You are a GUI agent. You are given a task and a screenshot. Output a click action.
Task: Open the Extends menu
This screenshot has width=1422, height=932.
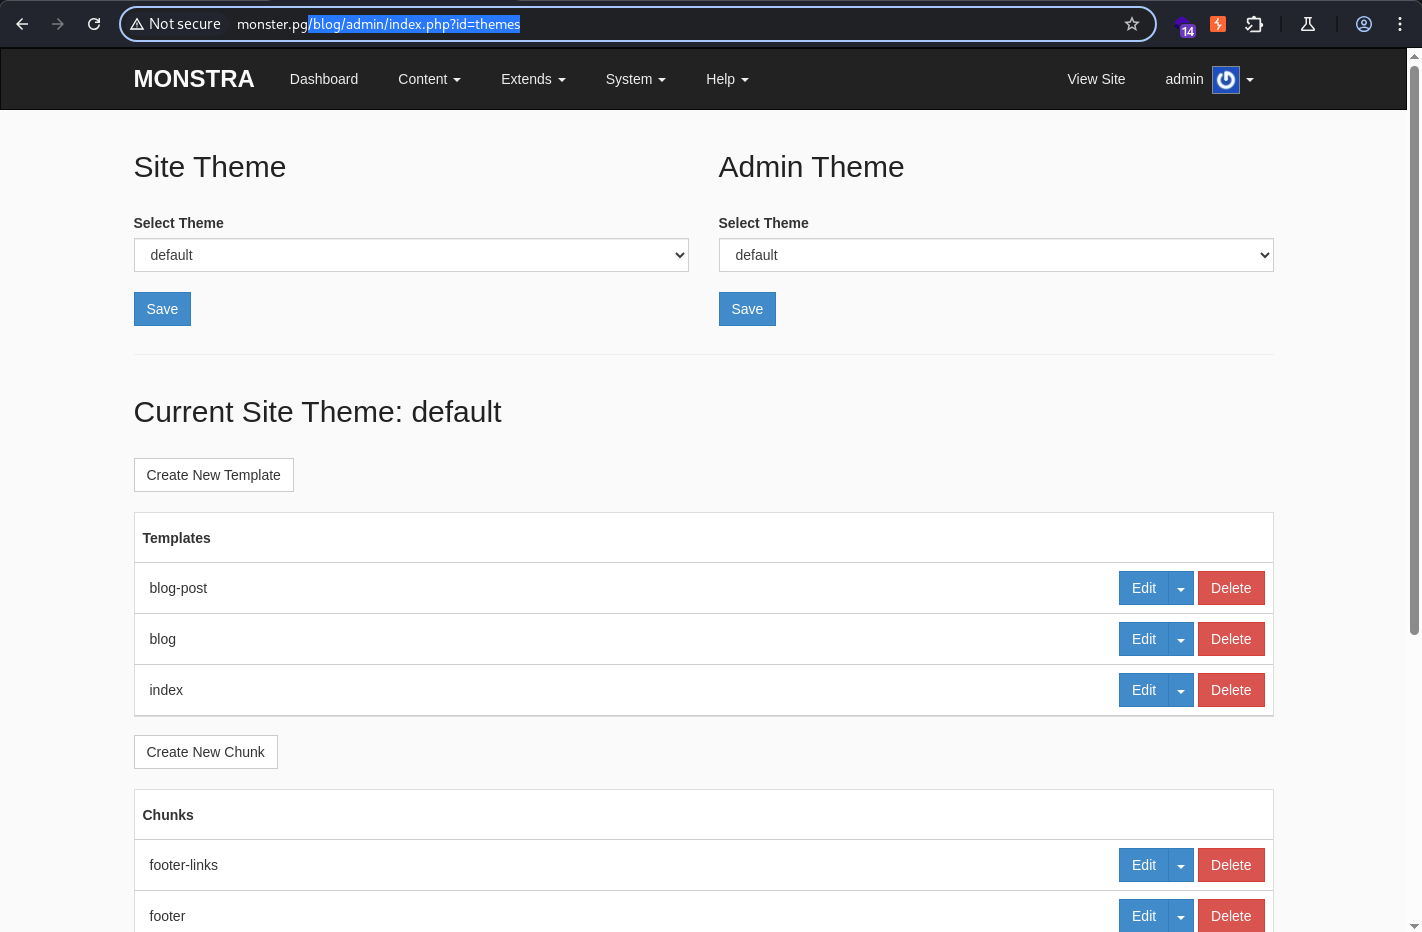(533, 79)
